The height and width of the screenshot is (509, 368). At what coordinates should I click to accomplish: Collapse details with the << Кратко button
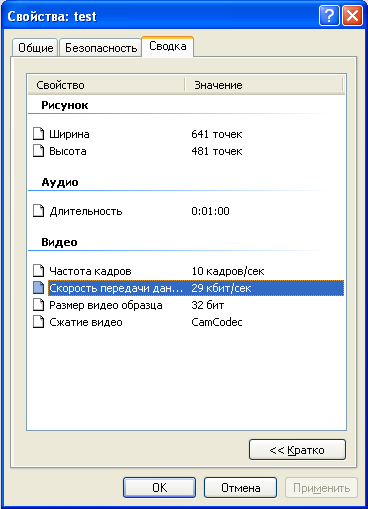click(x=297, y=450)
